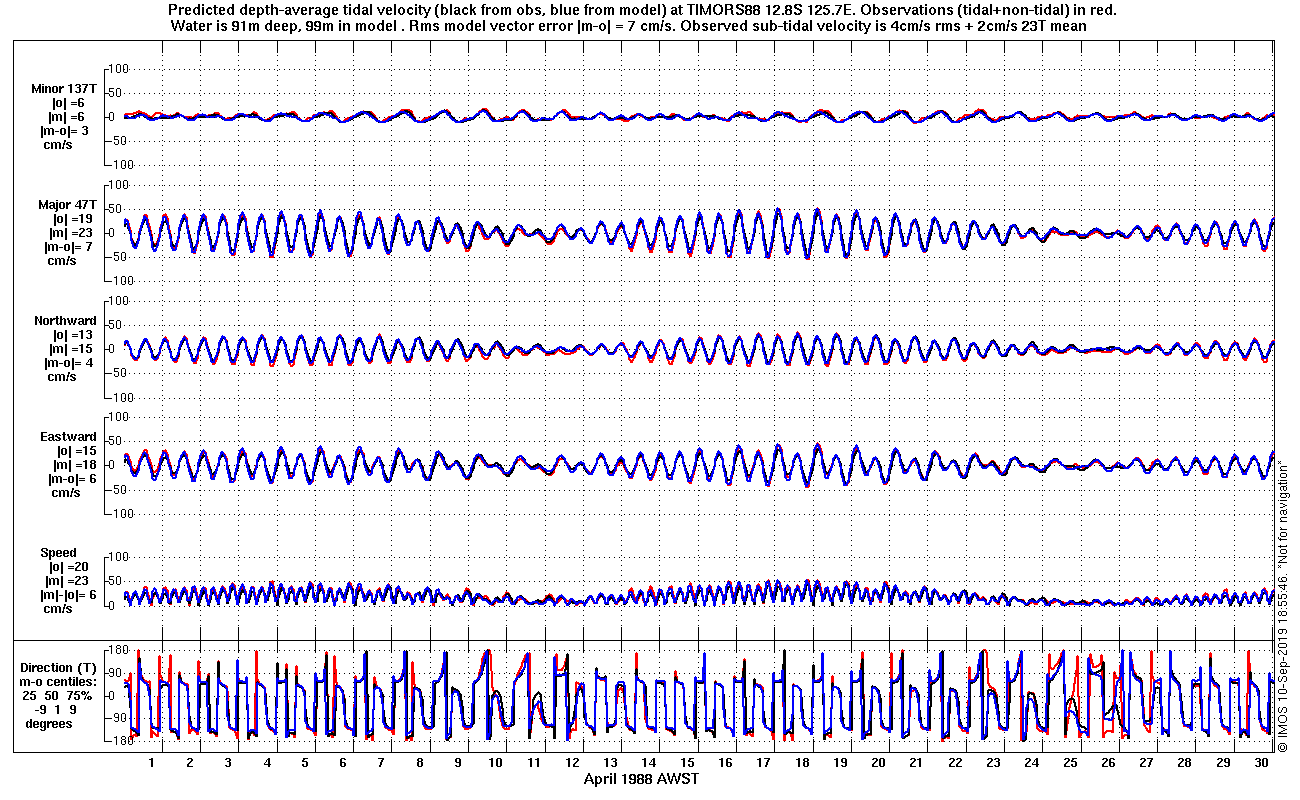Click day '23' on the date axis
This screenshot has height=800, width=1300.
(993, 763)
